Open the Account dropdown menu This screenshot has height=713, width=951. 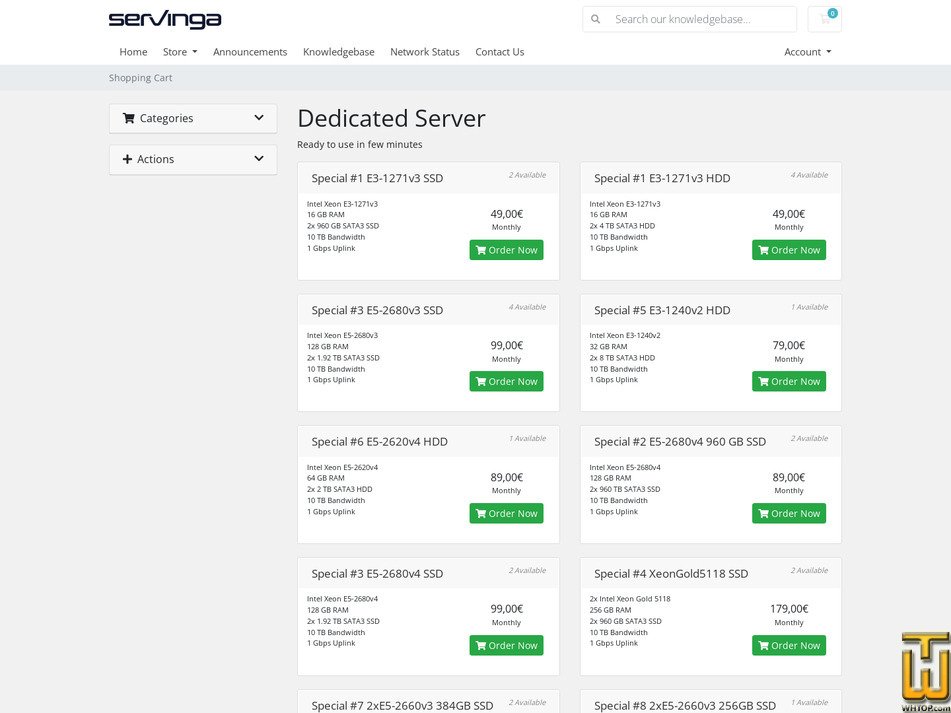pyautogui.click(x=807, y=51)
